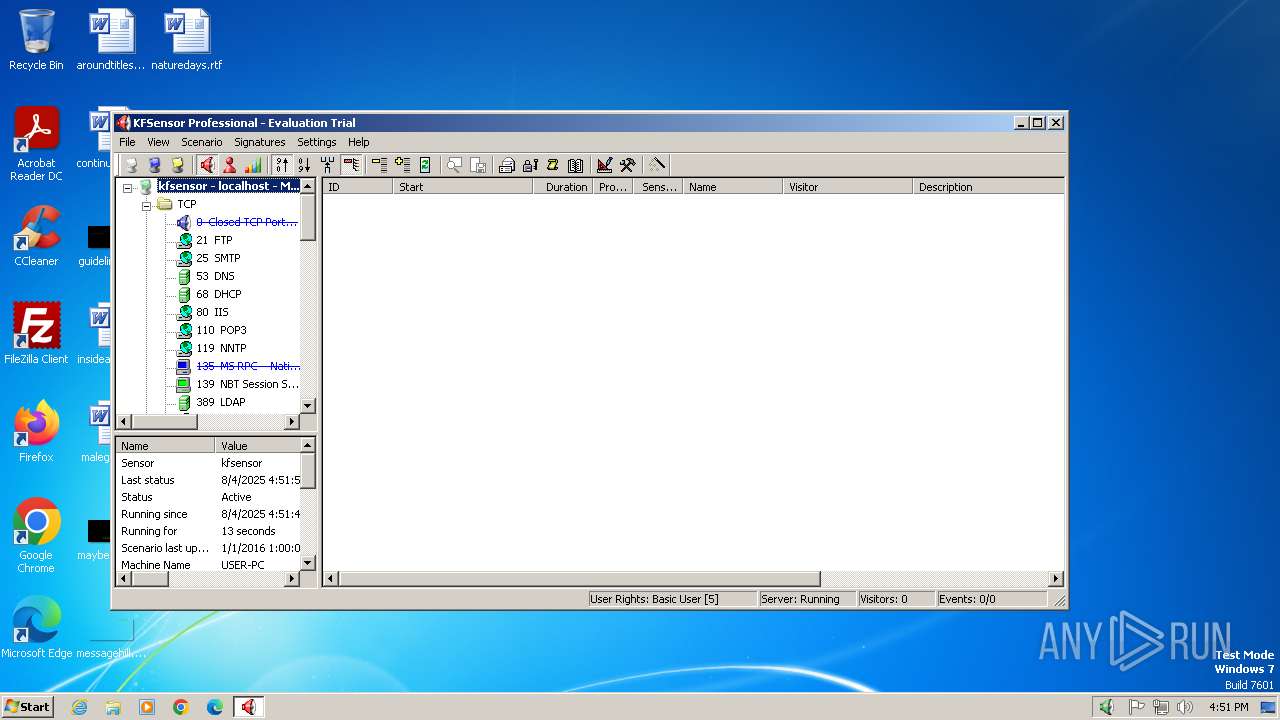Click the printer-like toolbar icon
1280x720 pixels.
(x=507, y=165)
